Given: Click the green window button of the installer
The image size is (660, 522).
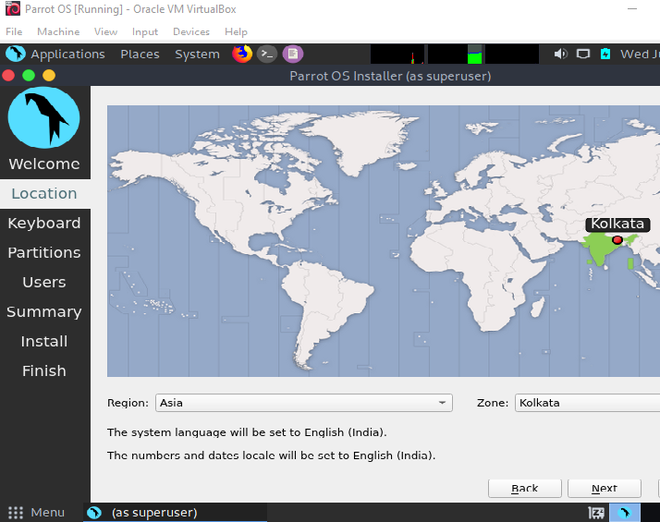Looking at the screenshot, I should click(x=29, y=76).
